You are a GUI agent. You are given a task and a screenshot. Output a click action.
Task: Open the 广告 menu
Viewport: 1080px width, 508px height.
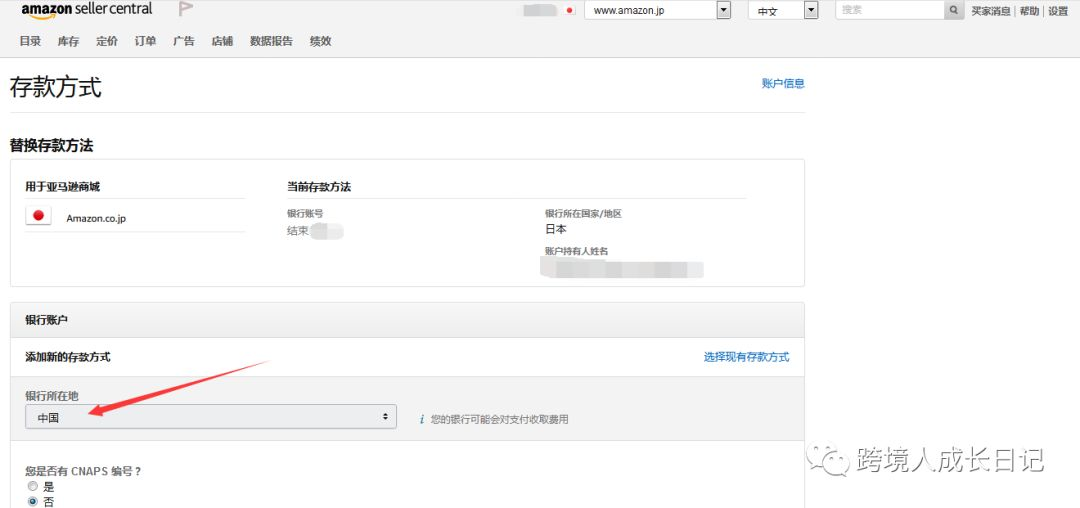184,41
